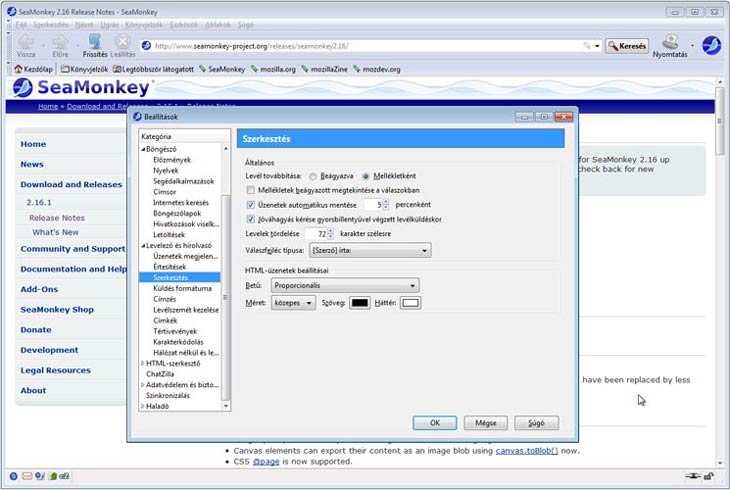Select the Mellékletként radio button
This screenshot has width=730, height=490.
point(366,176)
